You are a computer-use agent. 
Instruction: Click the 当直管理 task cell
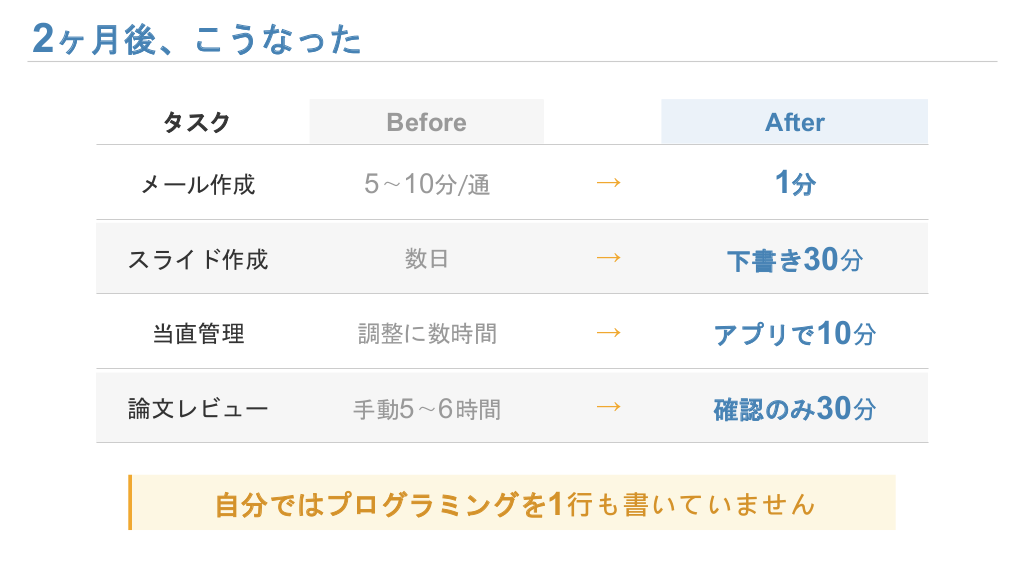(197, 334)
